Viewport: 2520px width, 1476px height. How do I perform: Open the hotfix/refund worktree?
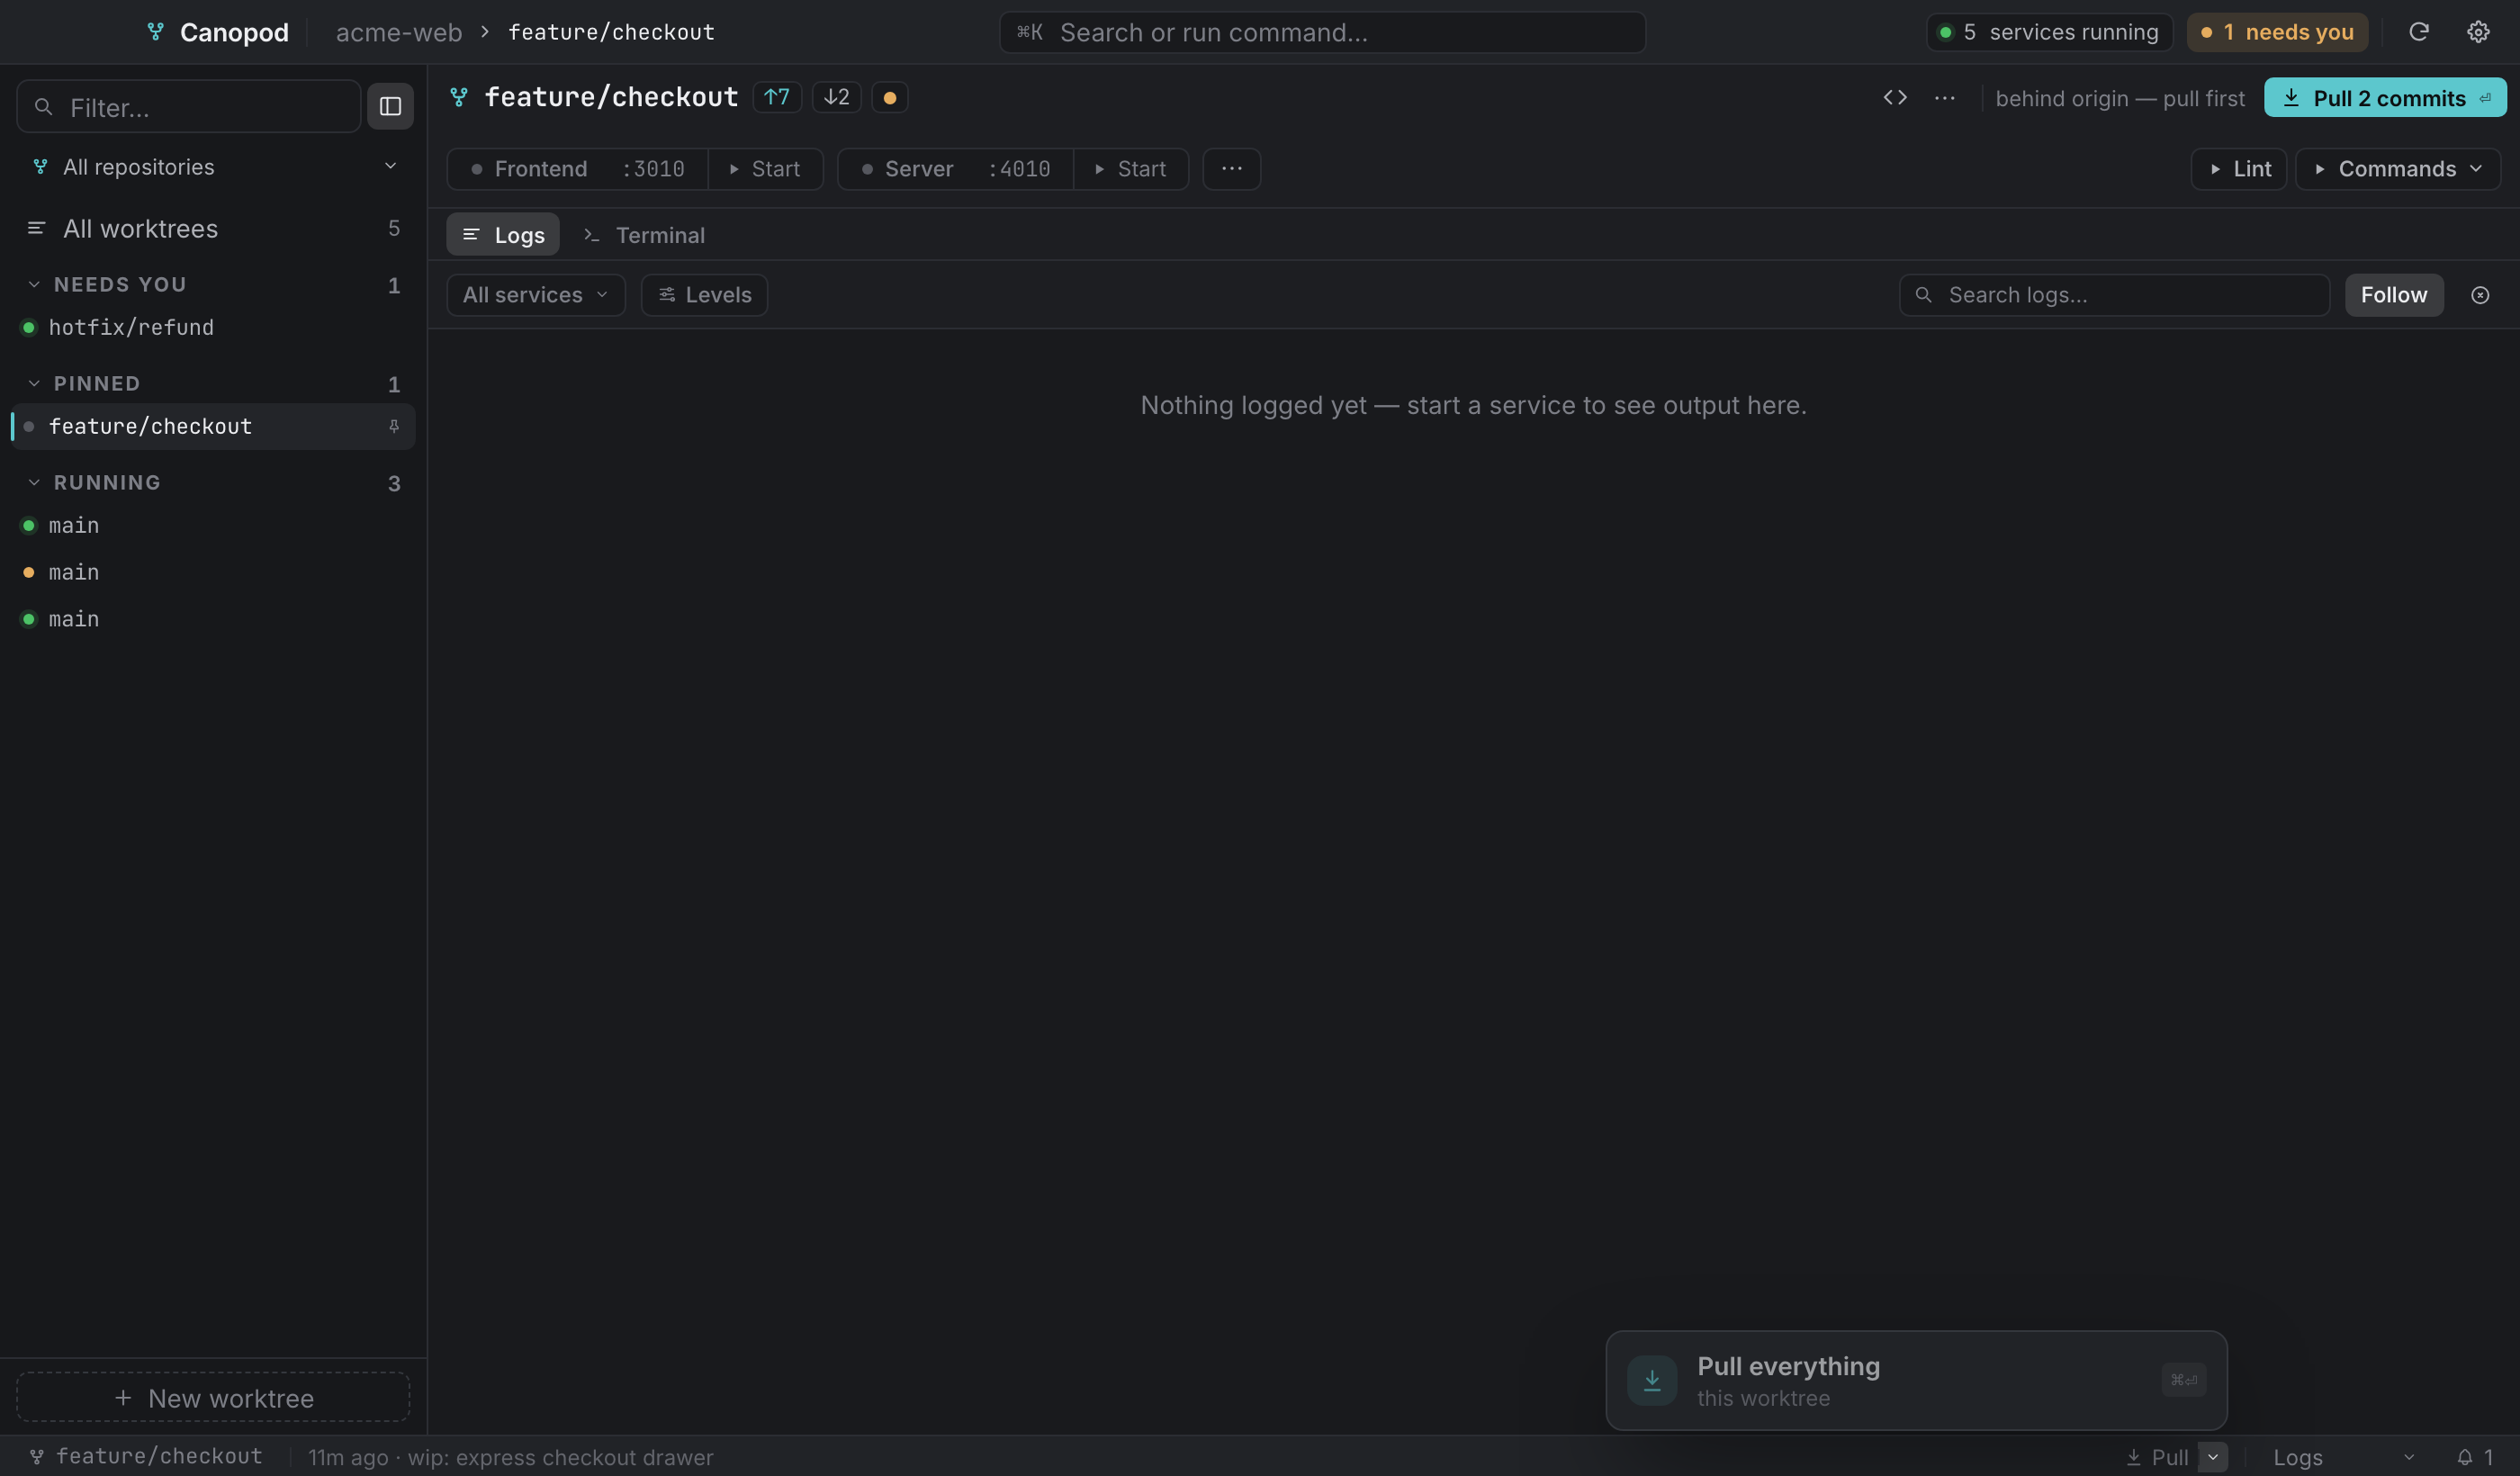click(214, 327)
